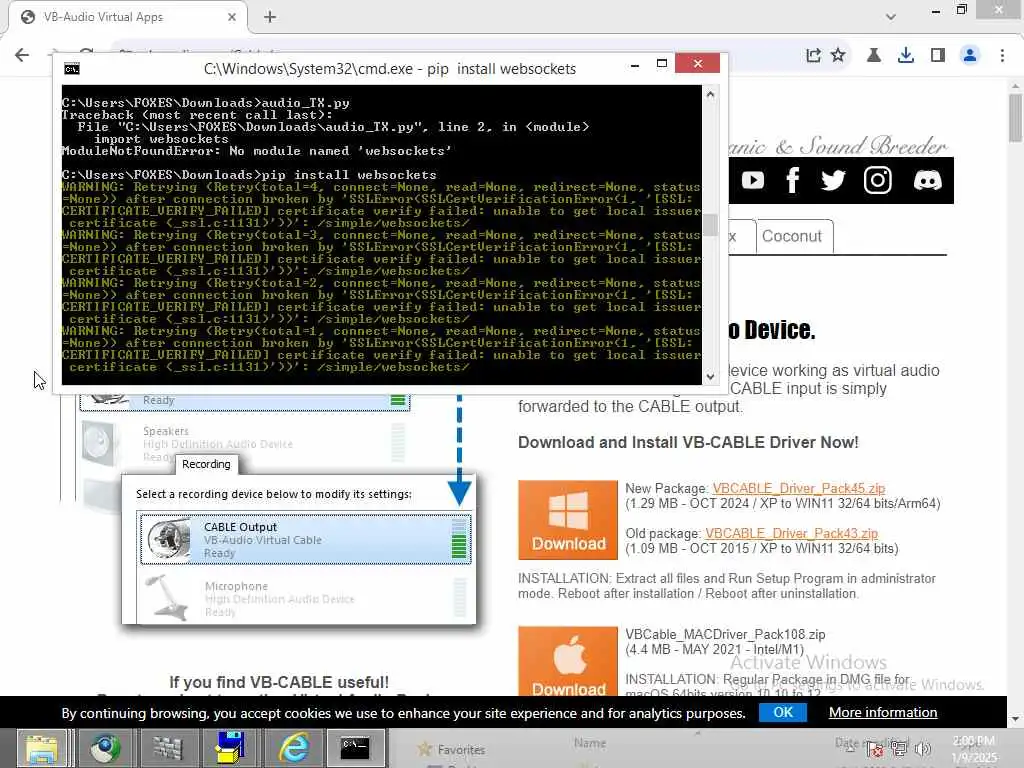This screenshot has height=768, width=1024.
Task: Open File Explorer from the taskbar
Action: [42, 748]
